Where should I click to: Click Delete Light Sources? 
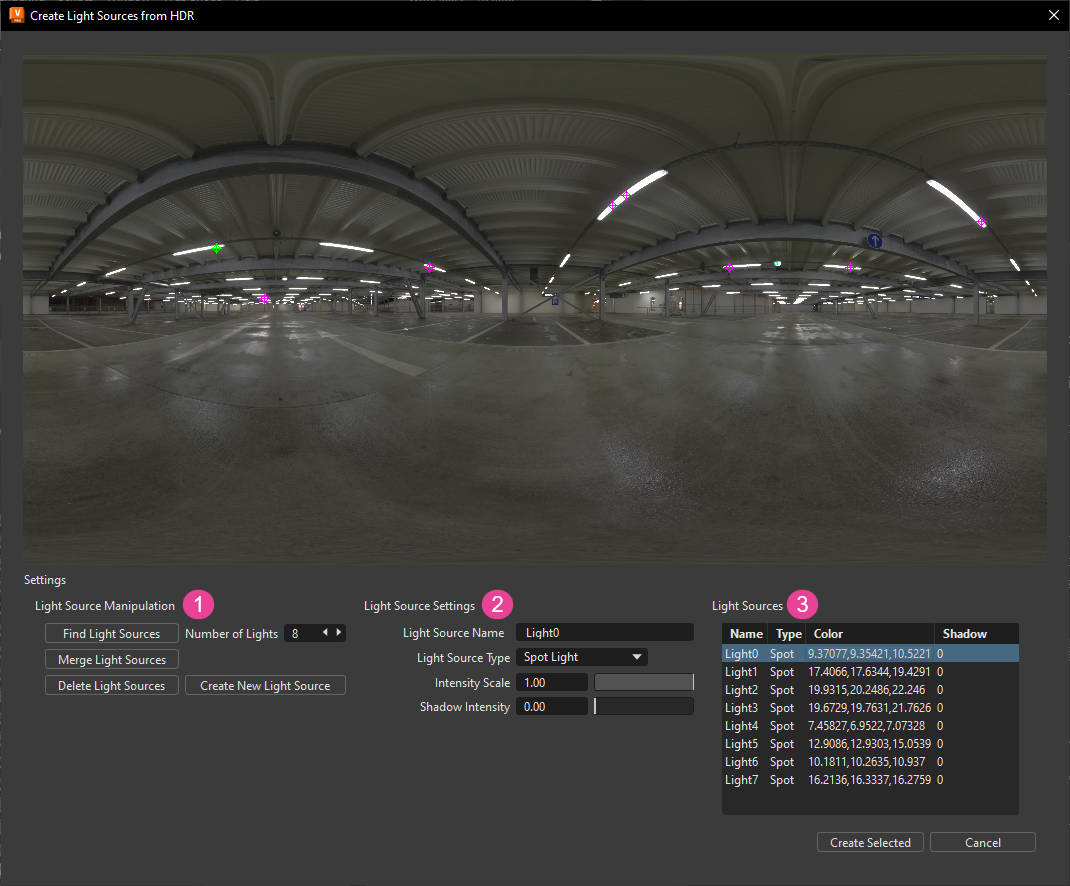(x=111, y=684)
